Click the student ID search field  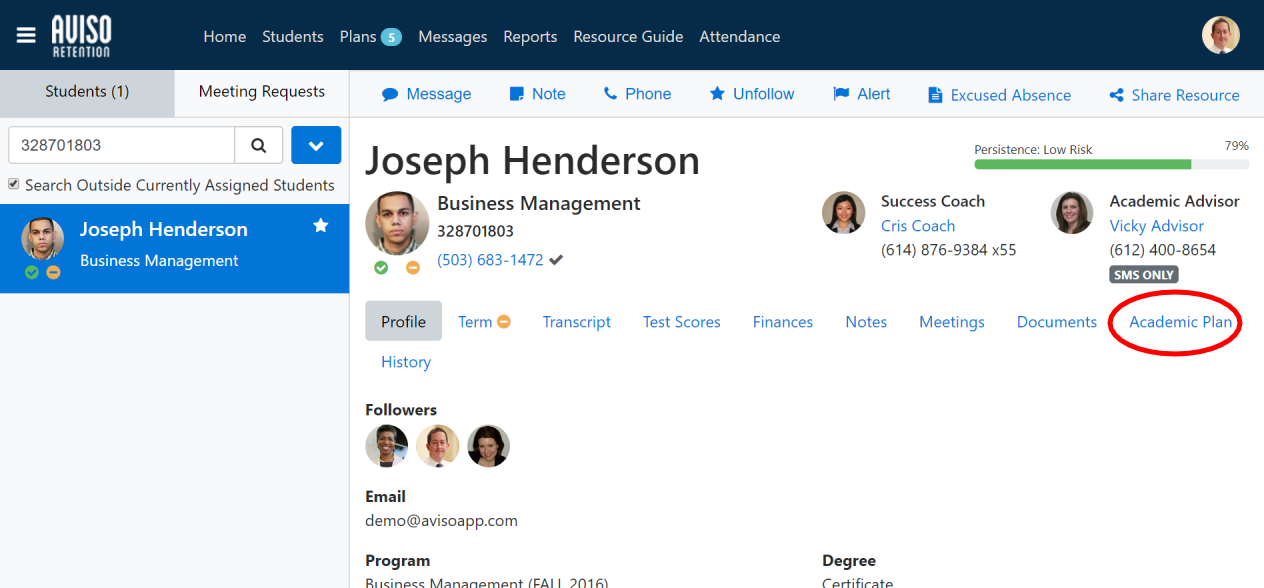pos(121,145)
